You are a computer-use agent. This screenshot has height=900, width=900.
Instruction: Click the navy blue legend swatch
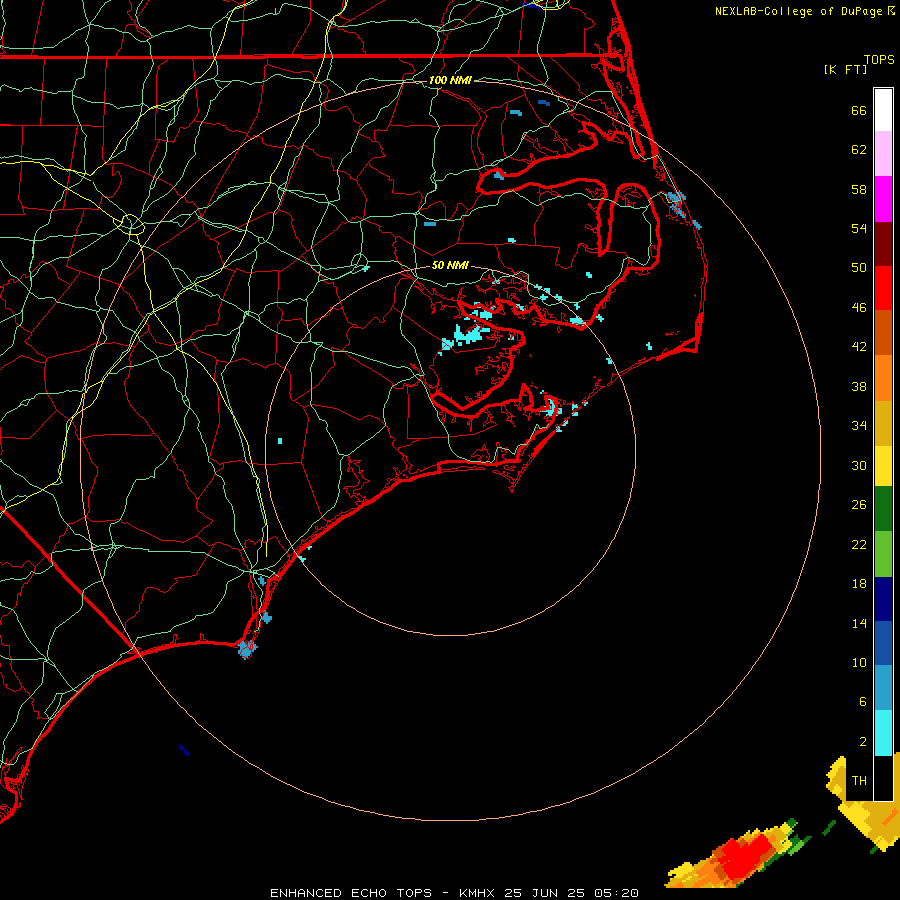tap(883, 599)
